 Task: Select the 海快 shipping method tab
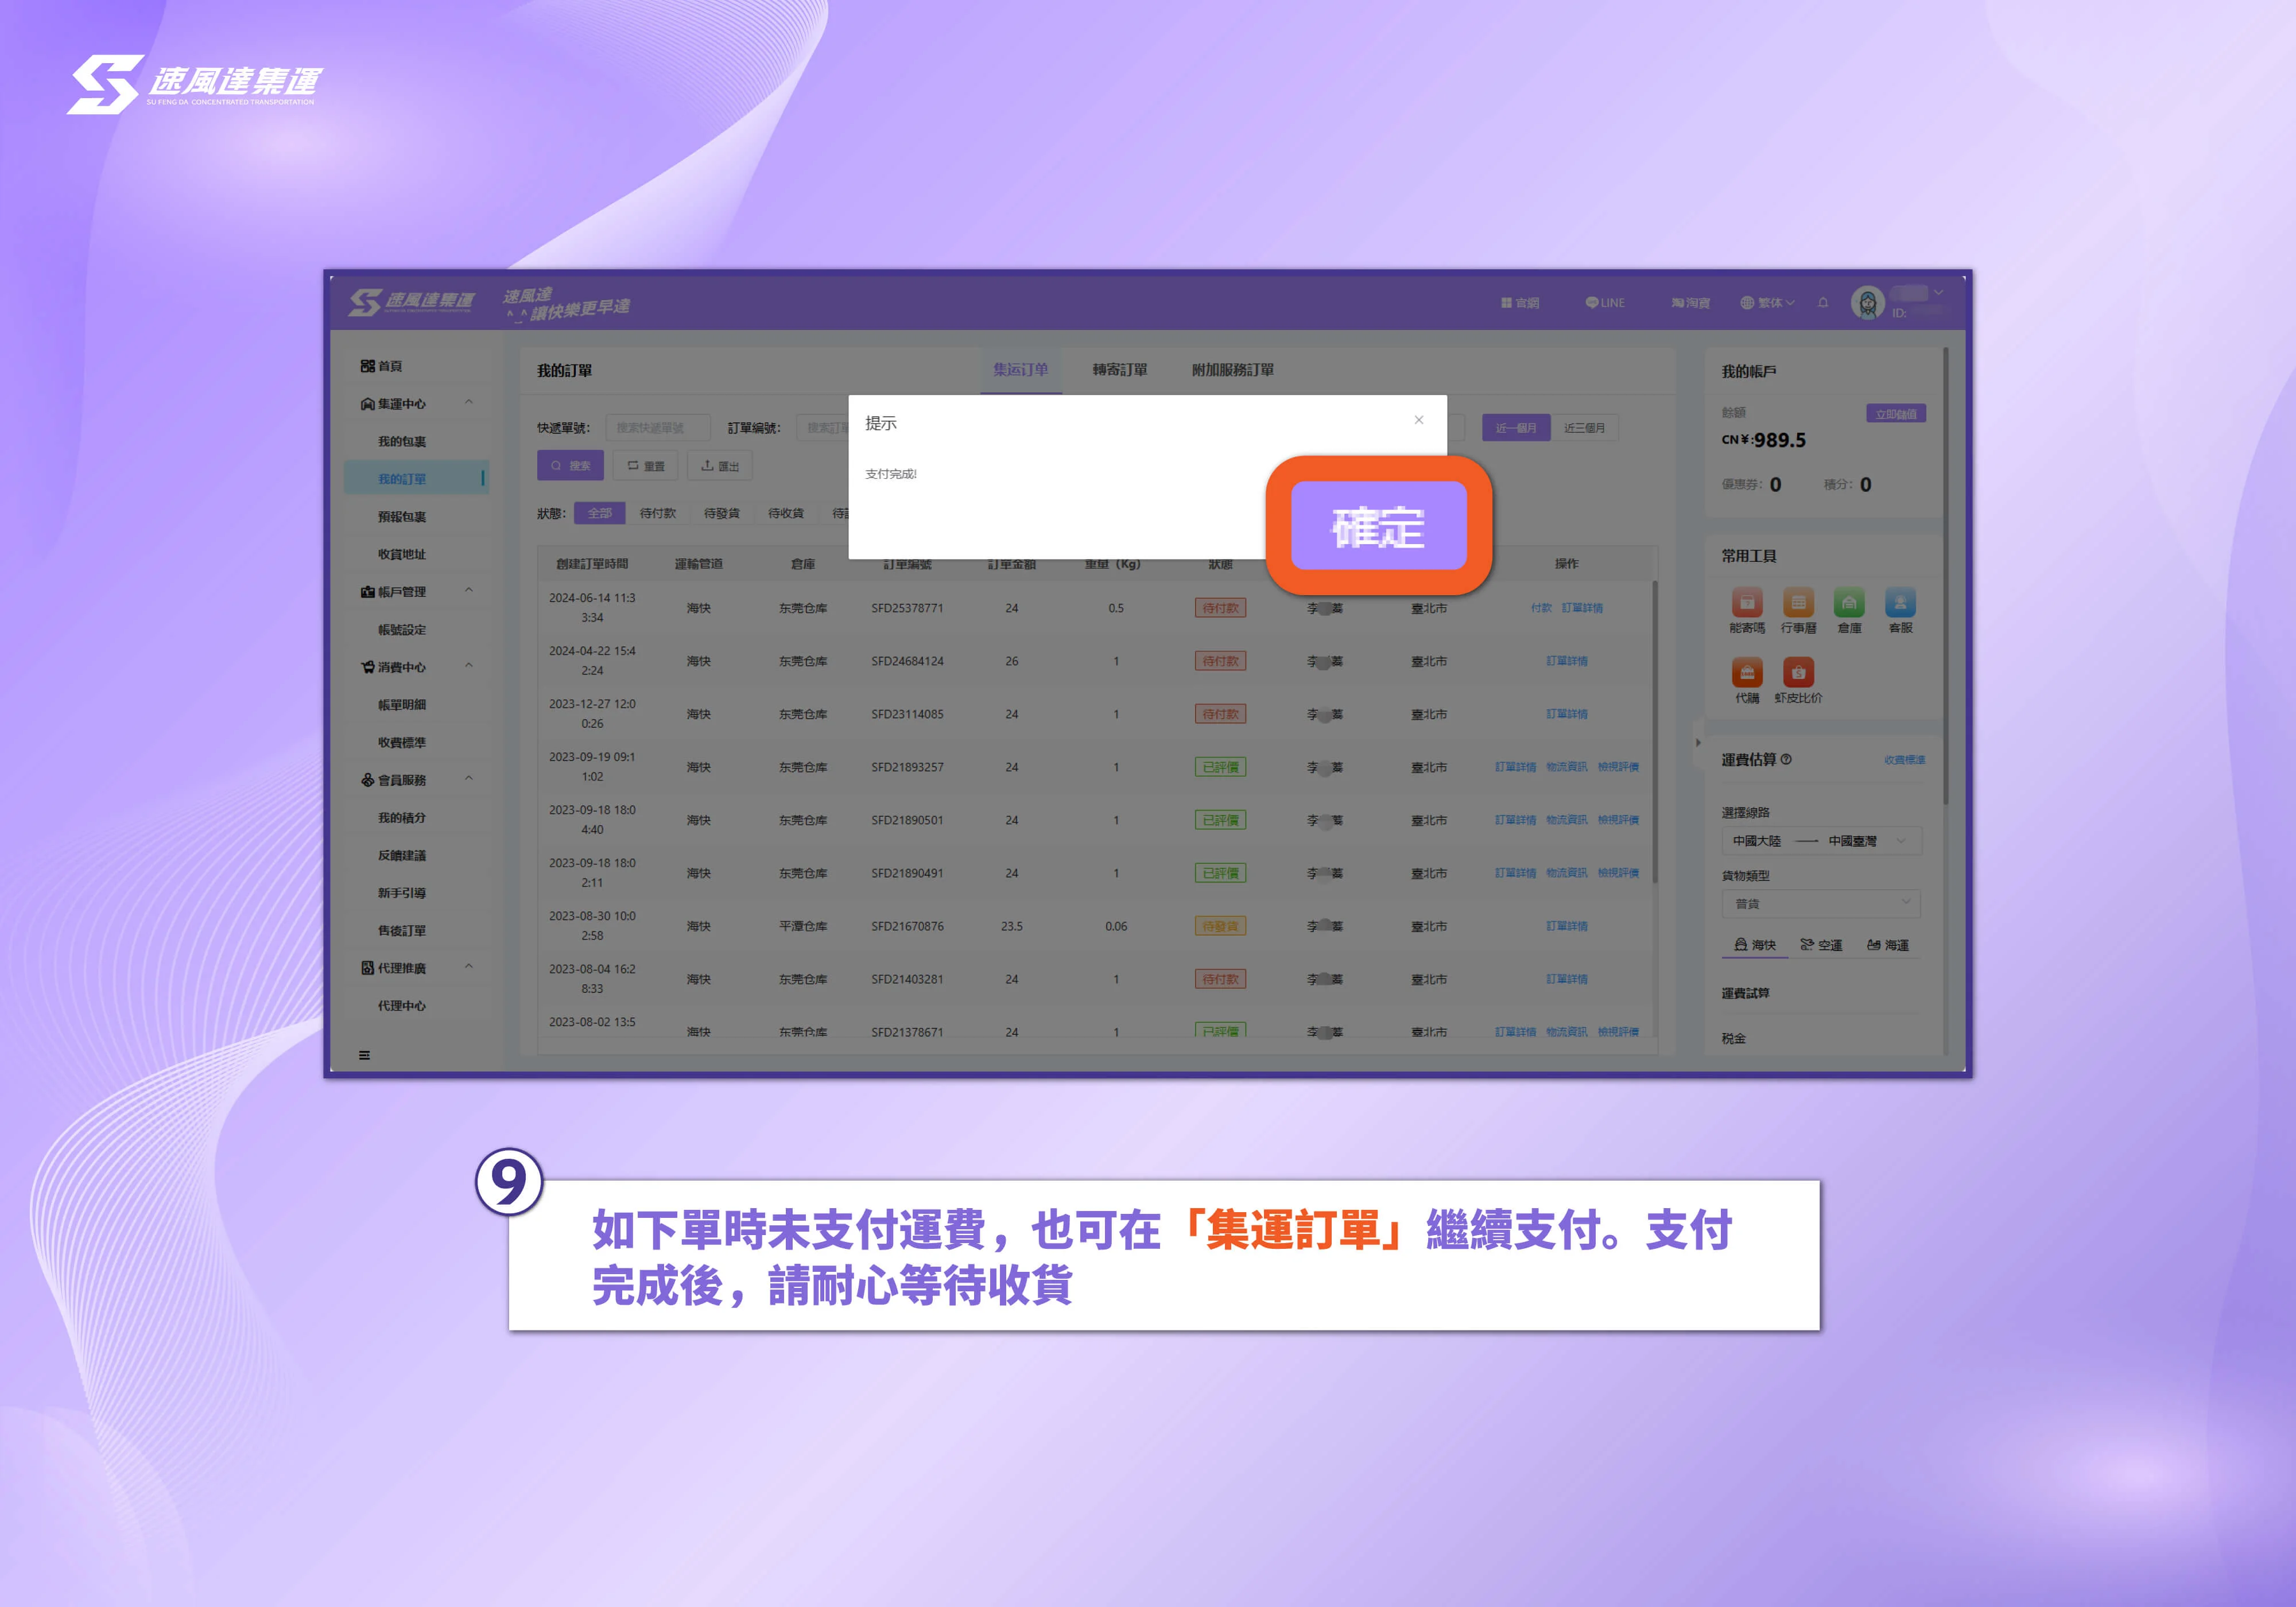pos(1755,945)
